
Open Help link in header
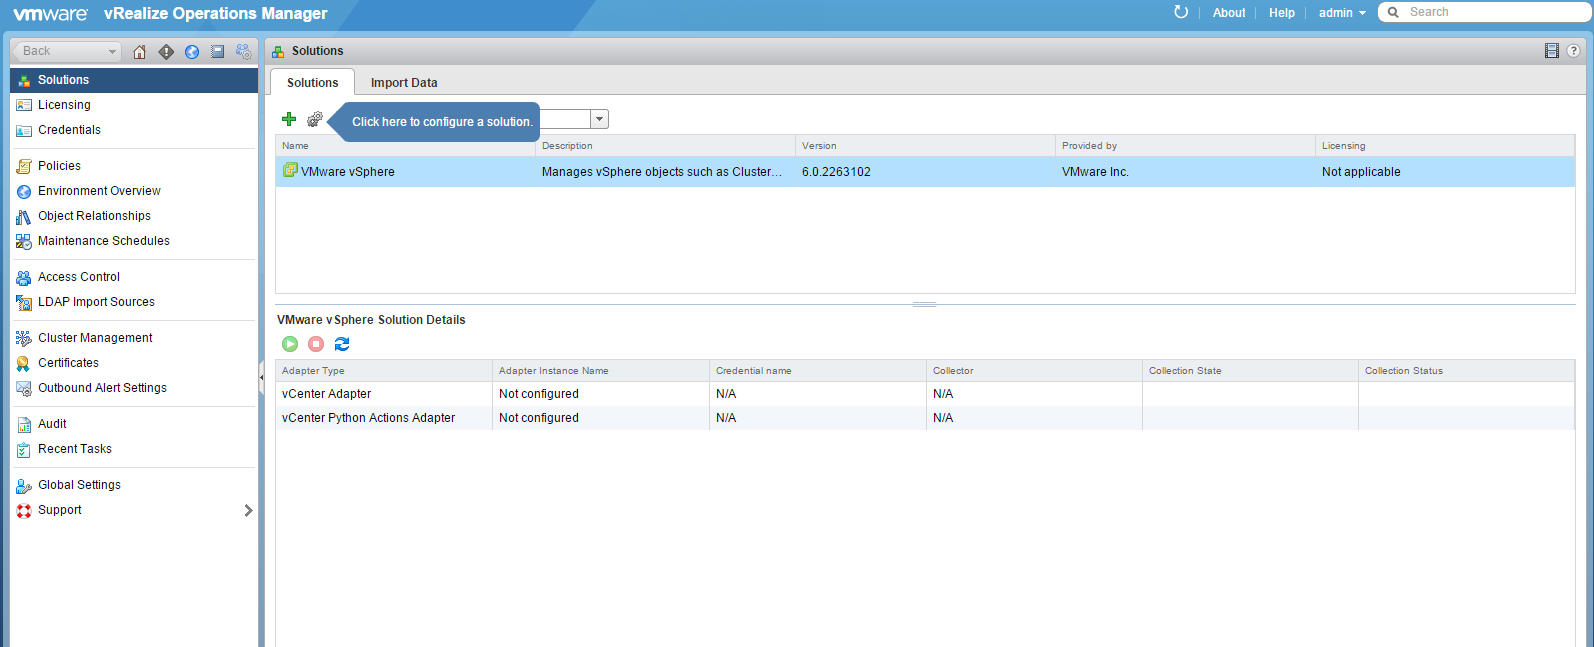(x=1282, y=13)
